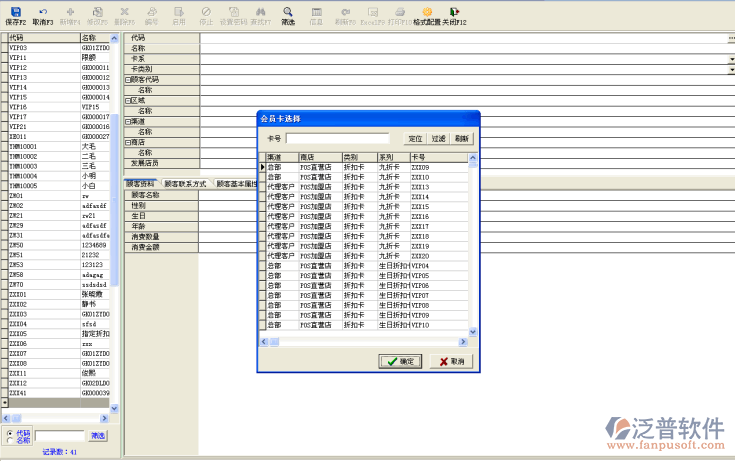Collapse the 区域 field group
This screenshot has width=735, height=461.
point(127,100)
